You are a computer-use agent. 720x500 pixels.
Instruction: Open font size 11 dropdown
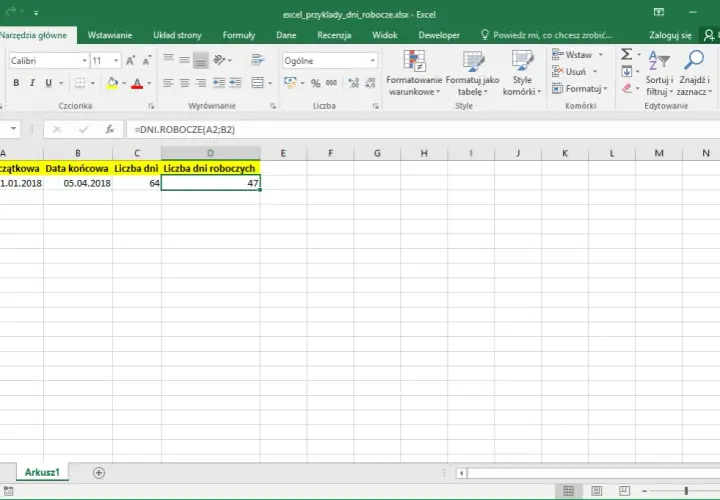point(116,61)
